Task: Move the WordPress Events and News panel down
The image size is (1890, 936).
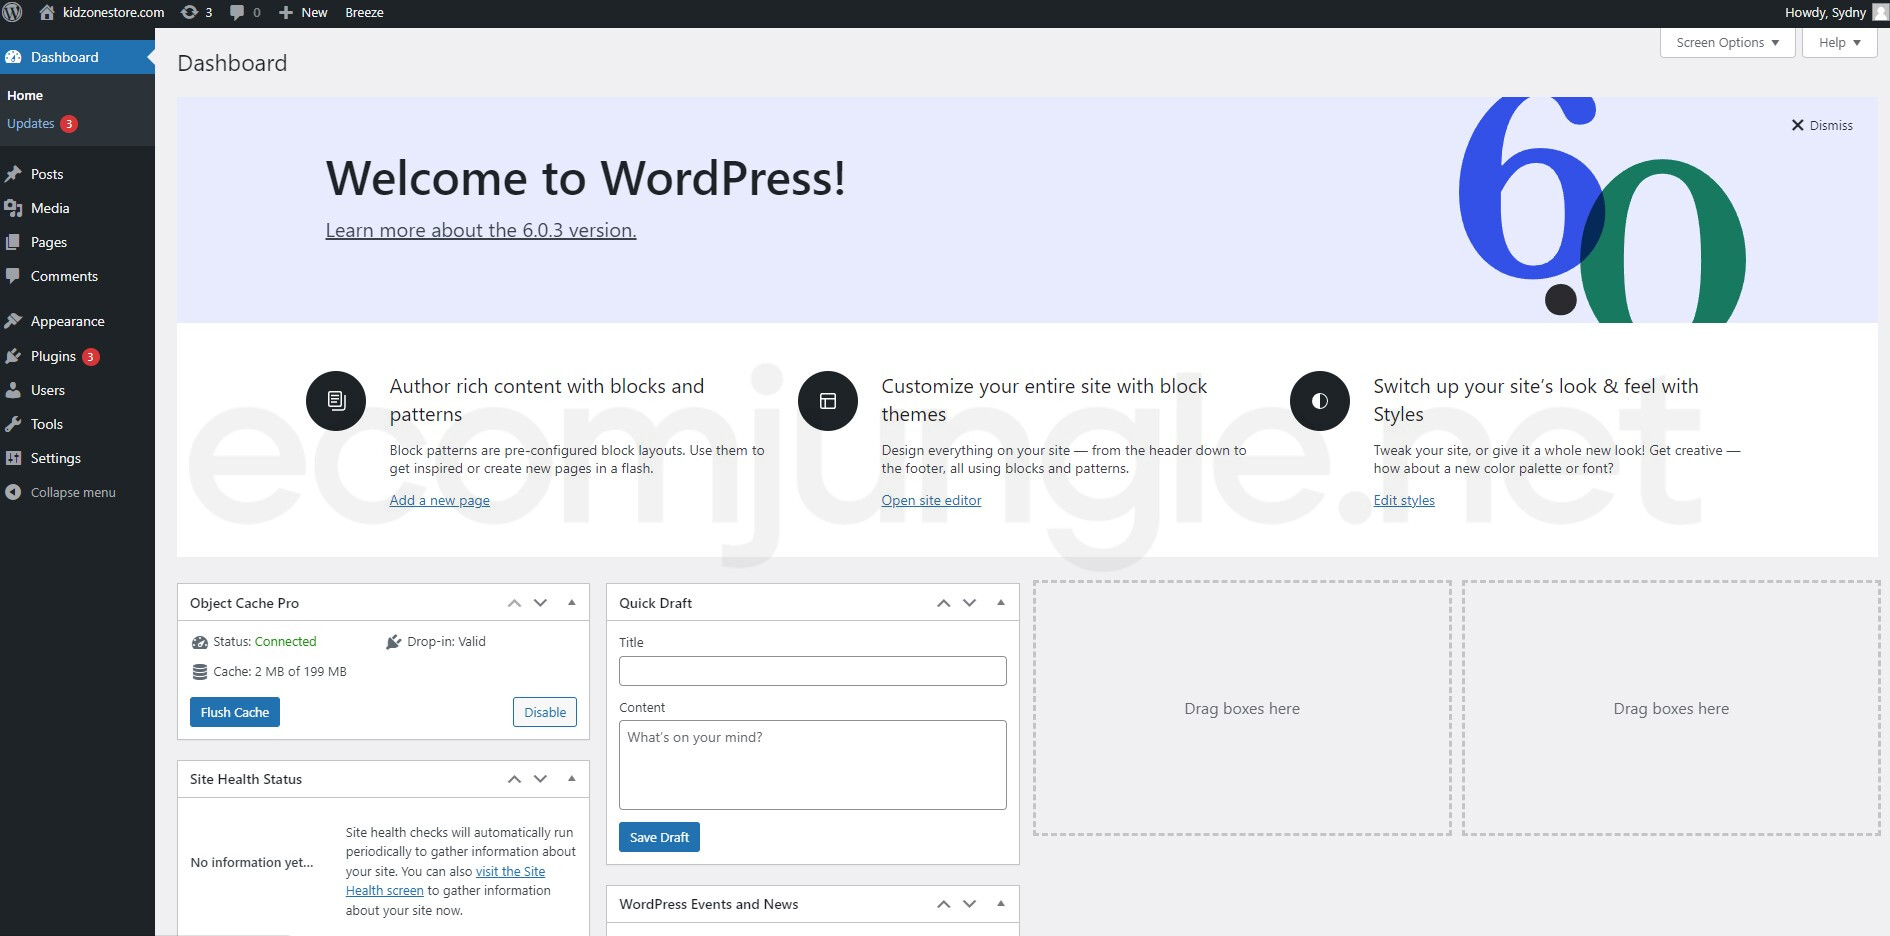Action: coord(969,904)
